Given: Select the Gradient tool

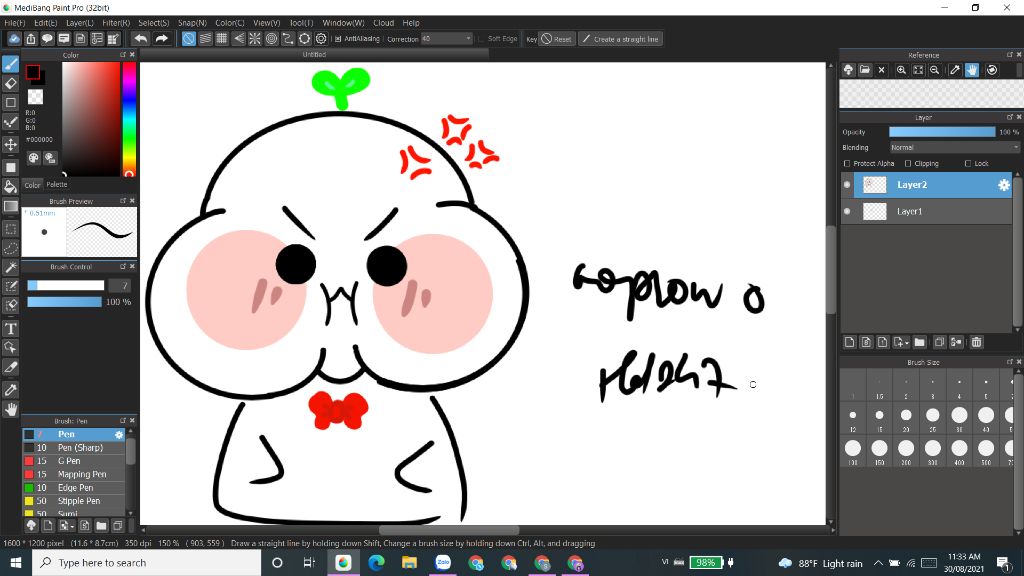Looking at the screenshot, I should click(10, 206).
